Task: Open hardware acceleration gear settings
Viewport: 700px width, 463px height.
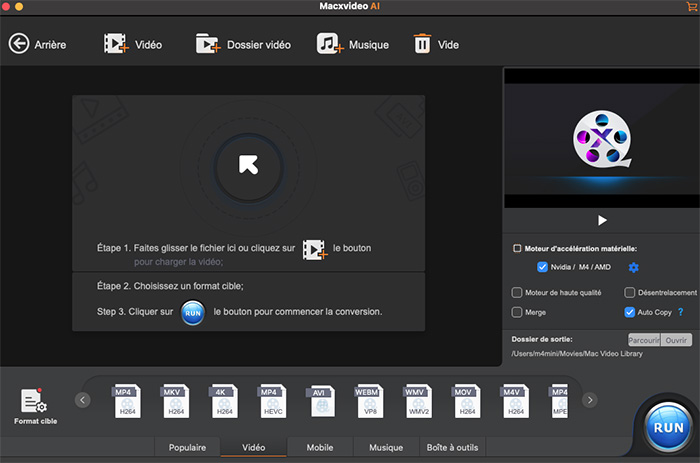Action: 633,267
